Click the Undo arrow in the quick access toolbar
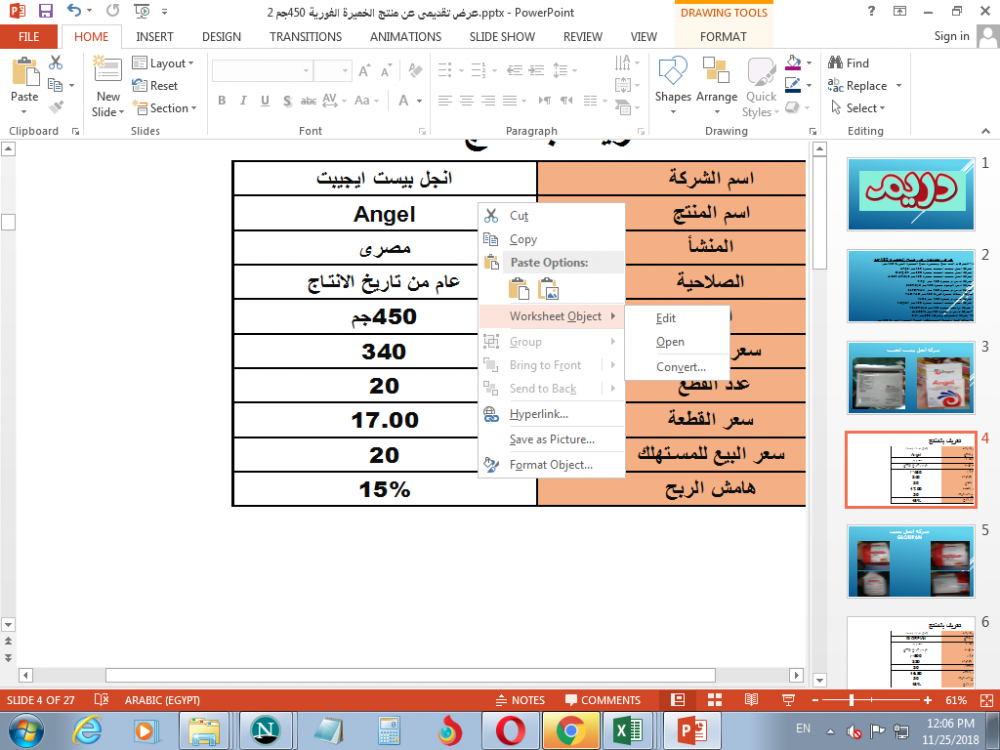The width and height of the screenshot is (1000, 750). pos(75,11)
